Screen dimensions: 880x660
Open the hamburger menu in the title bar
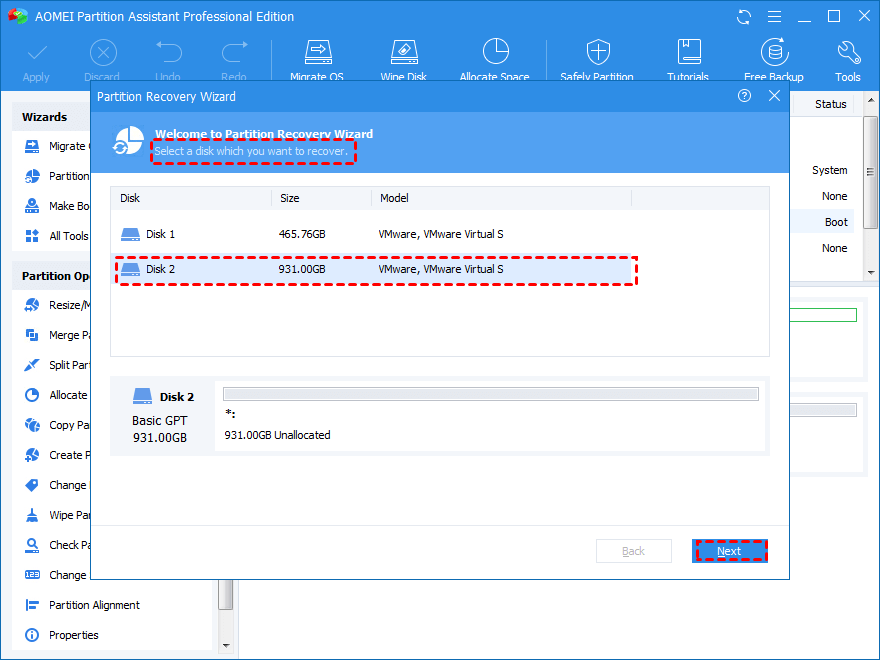coord(774,16)
